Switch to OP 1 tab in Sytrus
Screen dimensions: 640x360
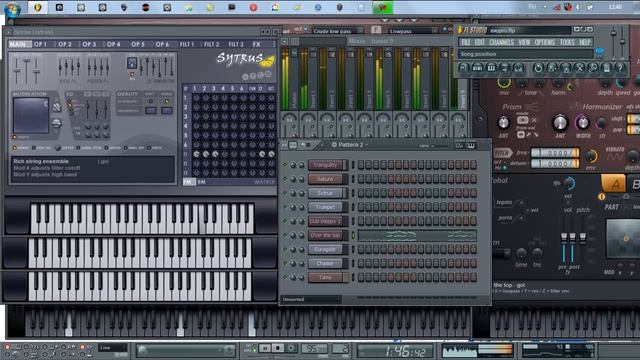click(40, 44)
